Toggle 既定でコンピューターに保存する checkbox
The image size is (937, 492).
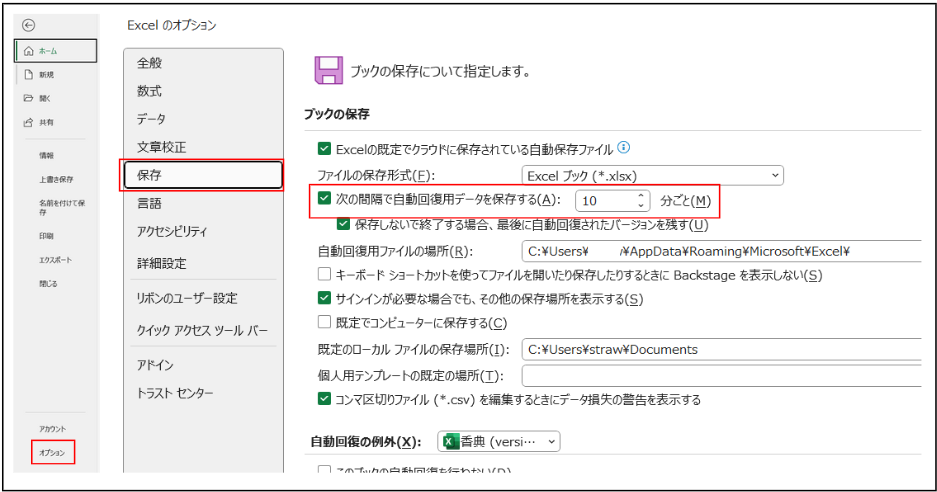[324, 322]
